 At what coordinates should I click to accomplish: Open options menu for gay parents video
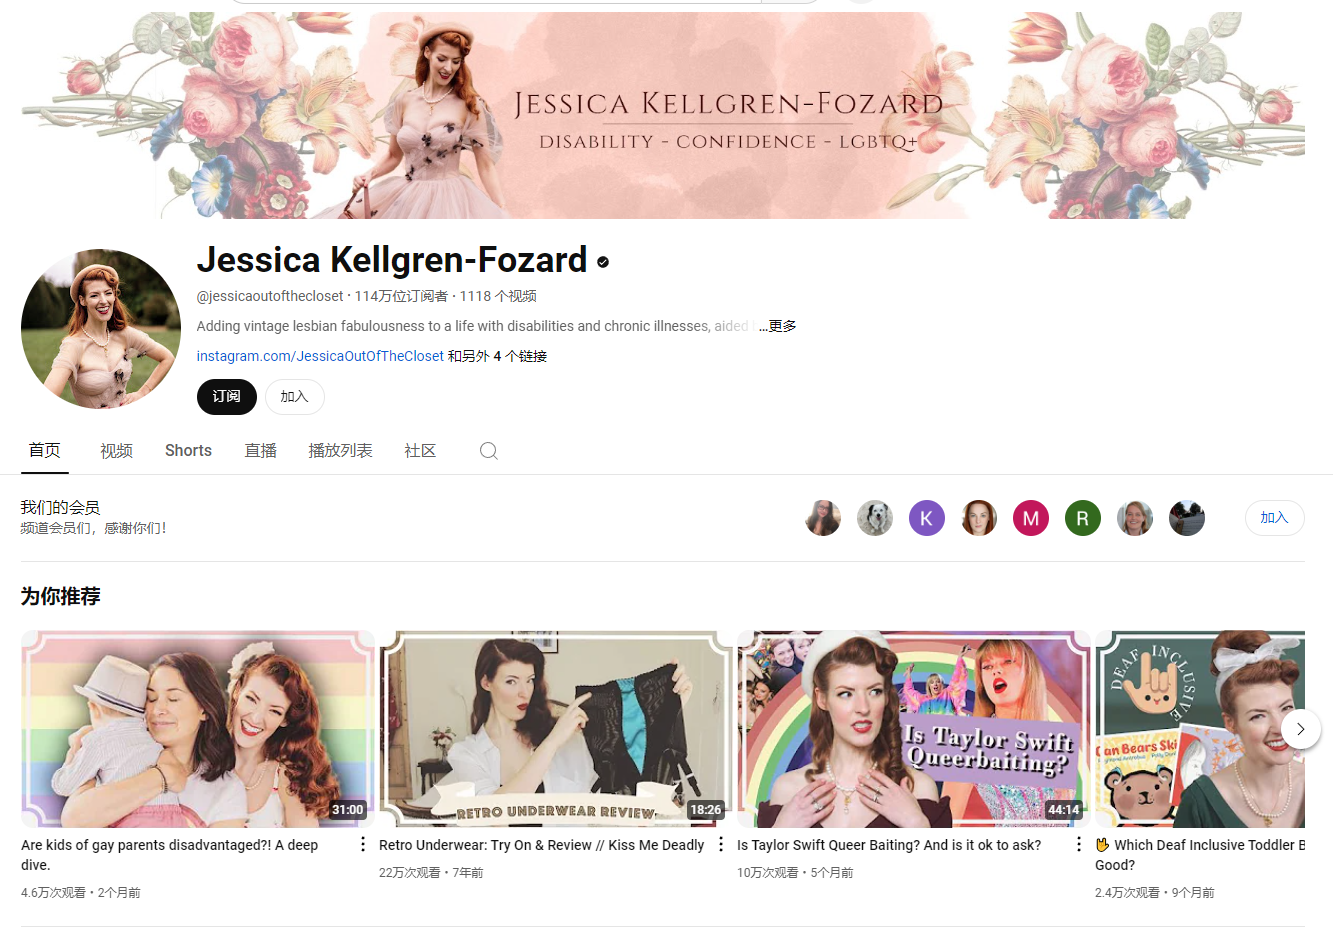tap(363, 845)
